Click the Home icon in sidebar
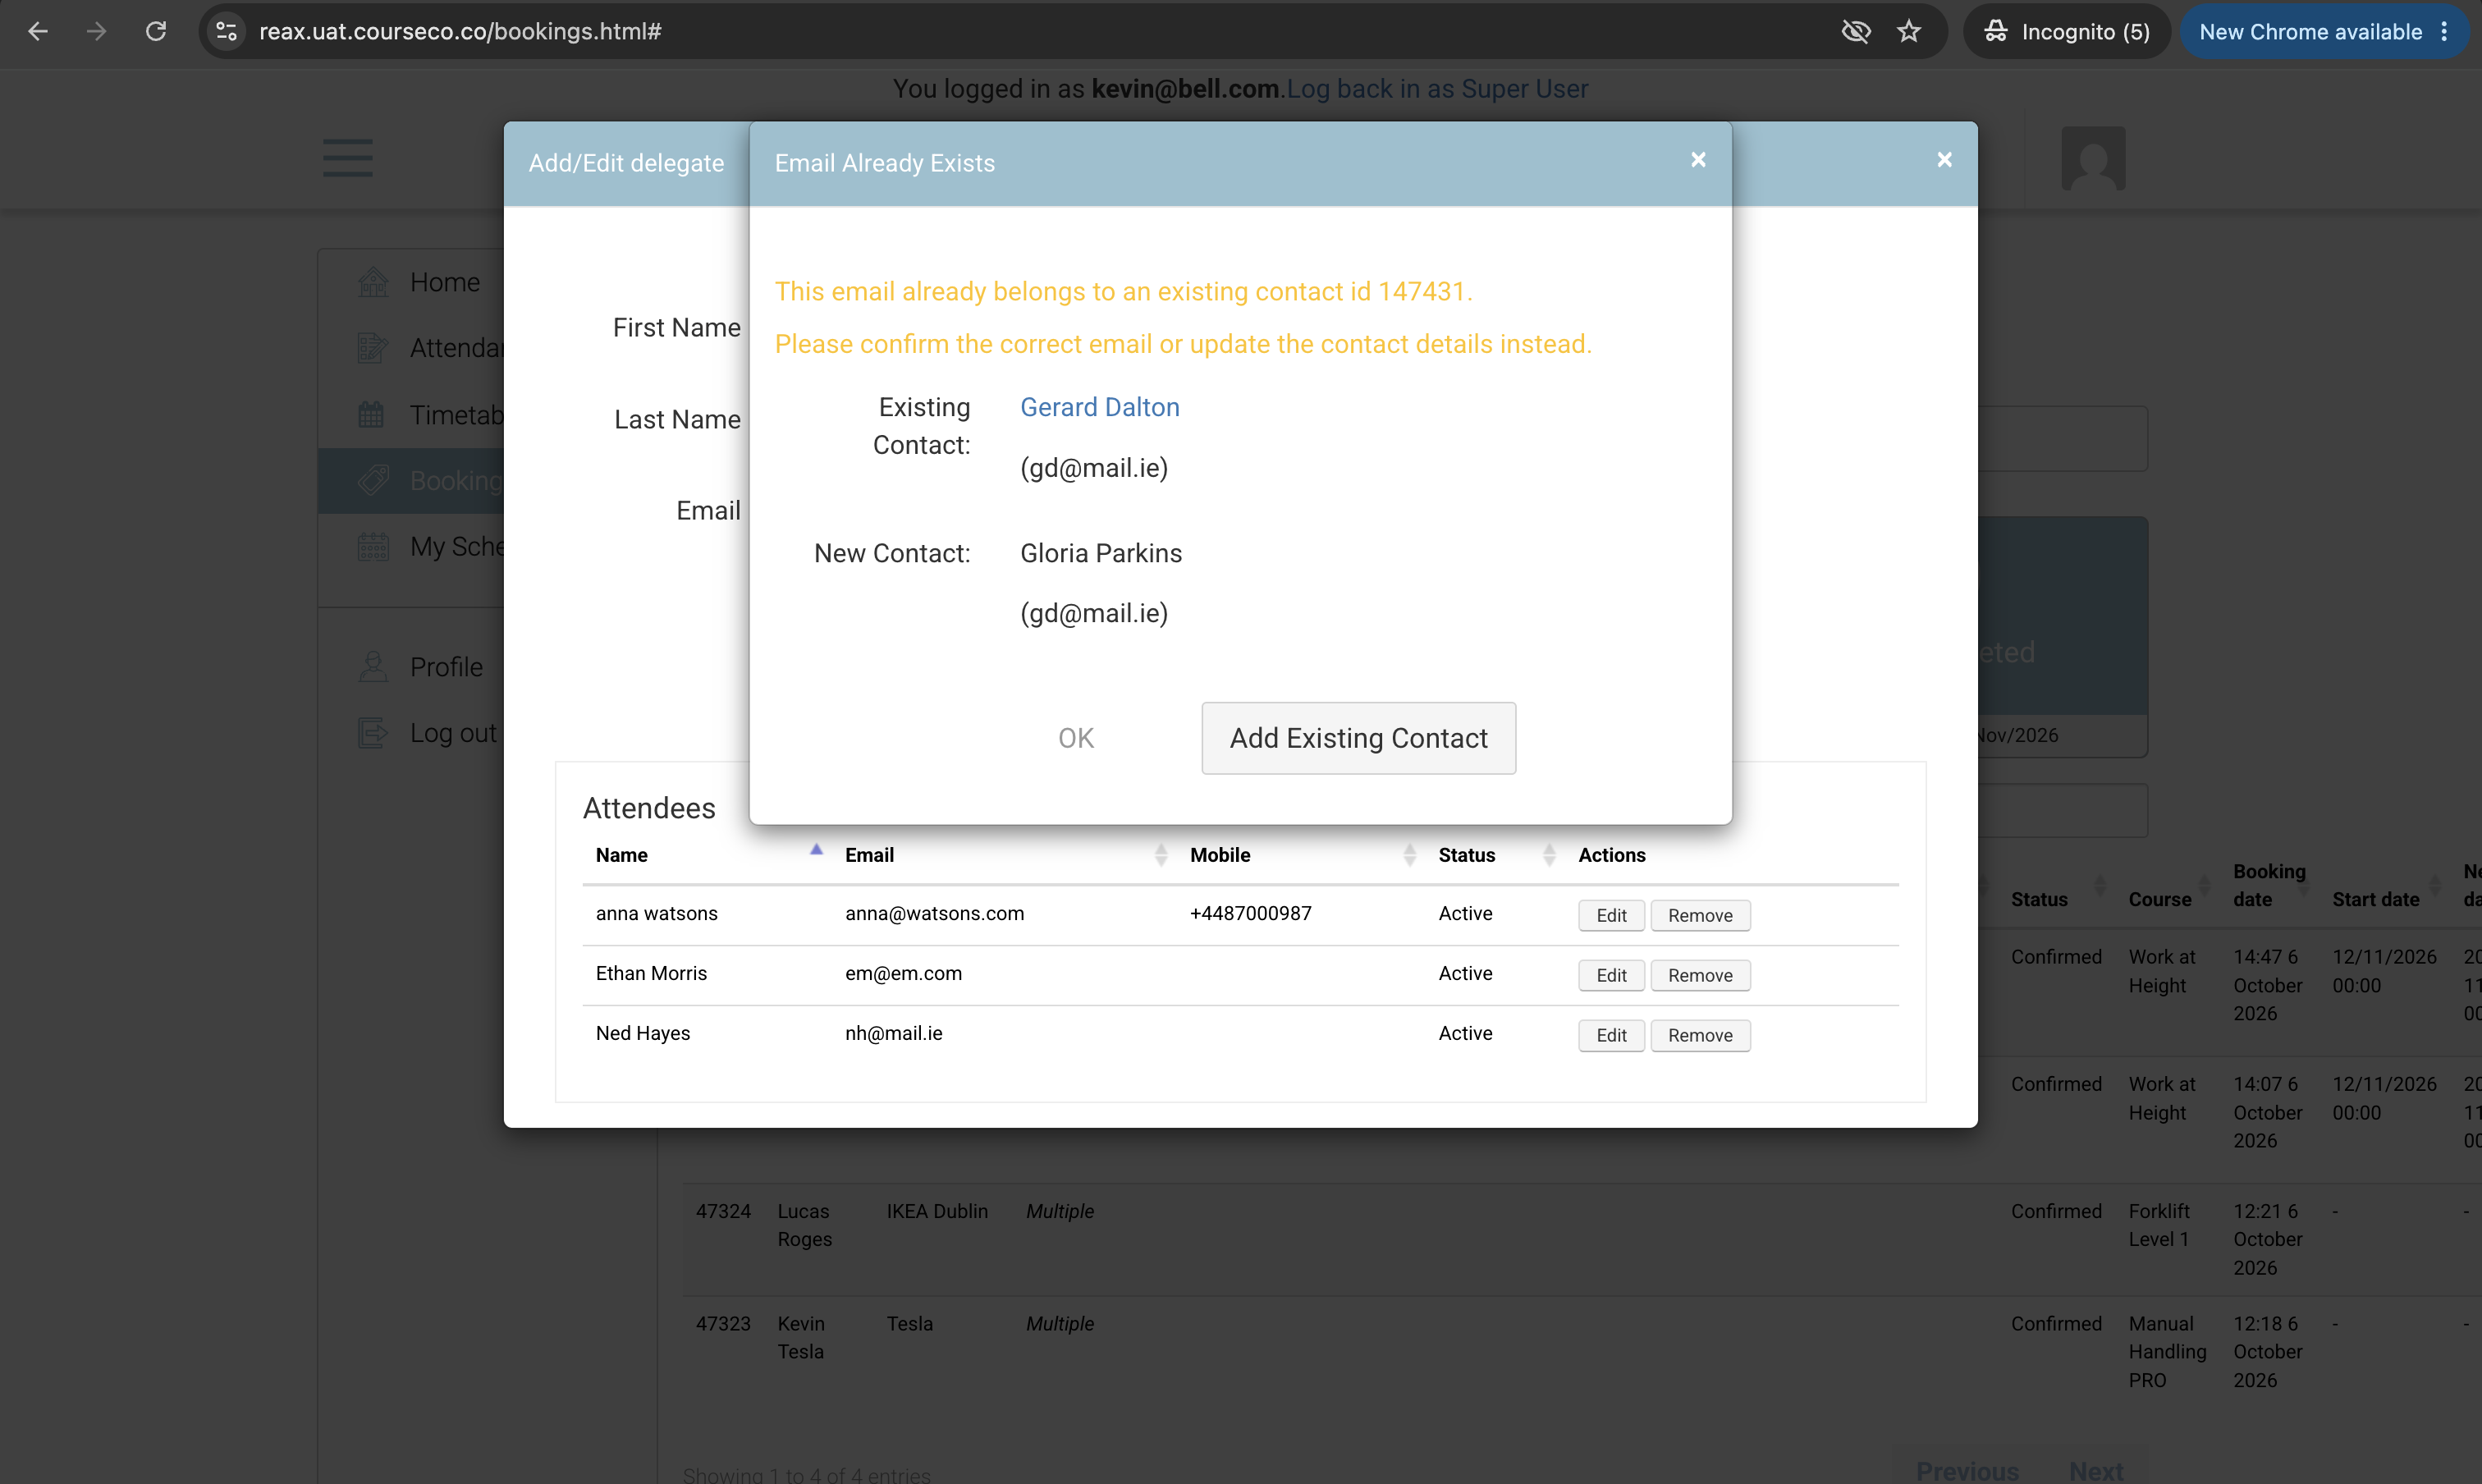The image size is (2482, 1484). pyautogui.click(x=373, y=282)
